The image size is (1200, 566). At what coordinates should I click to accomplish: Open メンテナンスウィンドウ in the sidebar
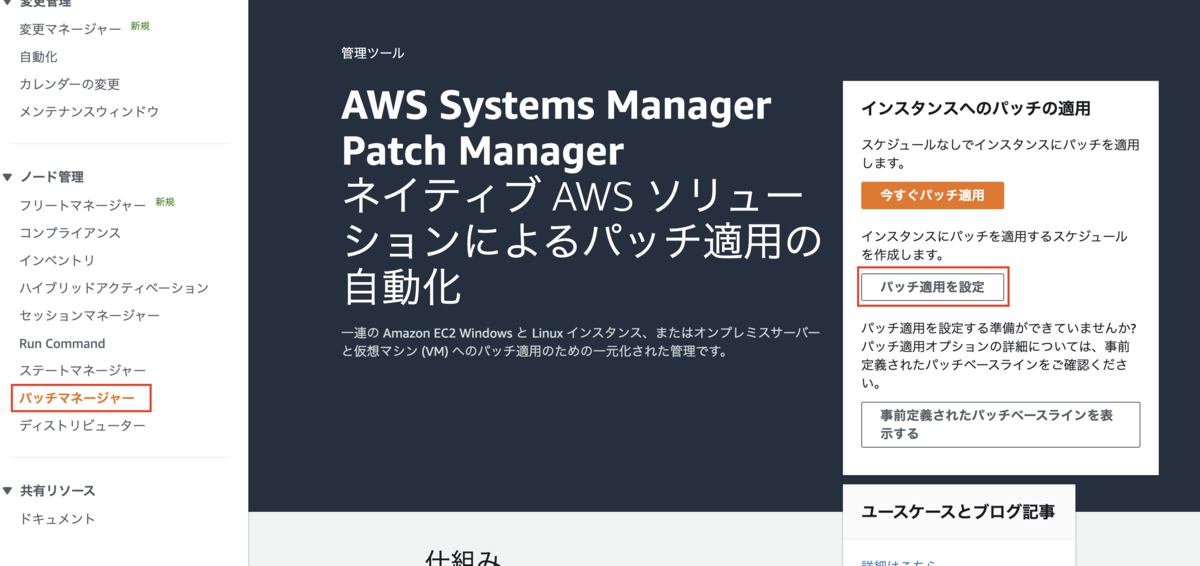[x=89, y=111]
